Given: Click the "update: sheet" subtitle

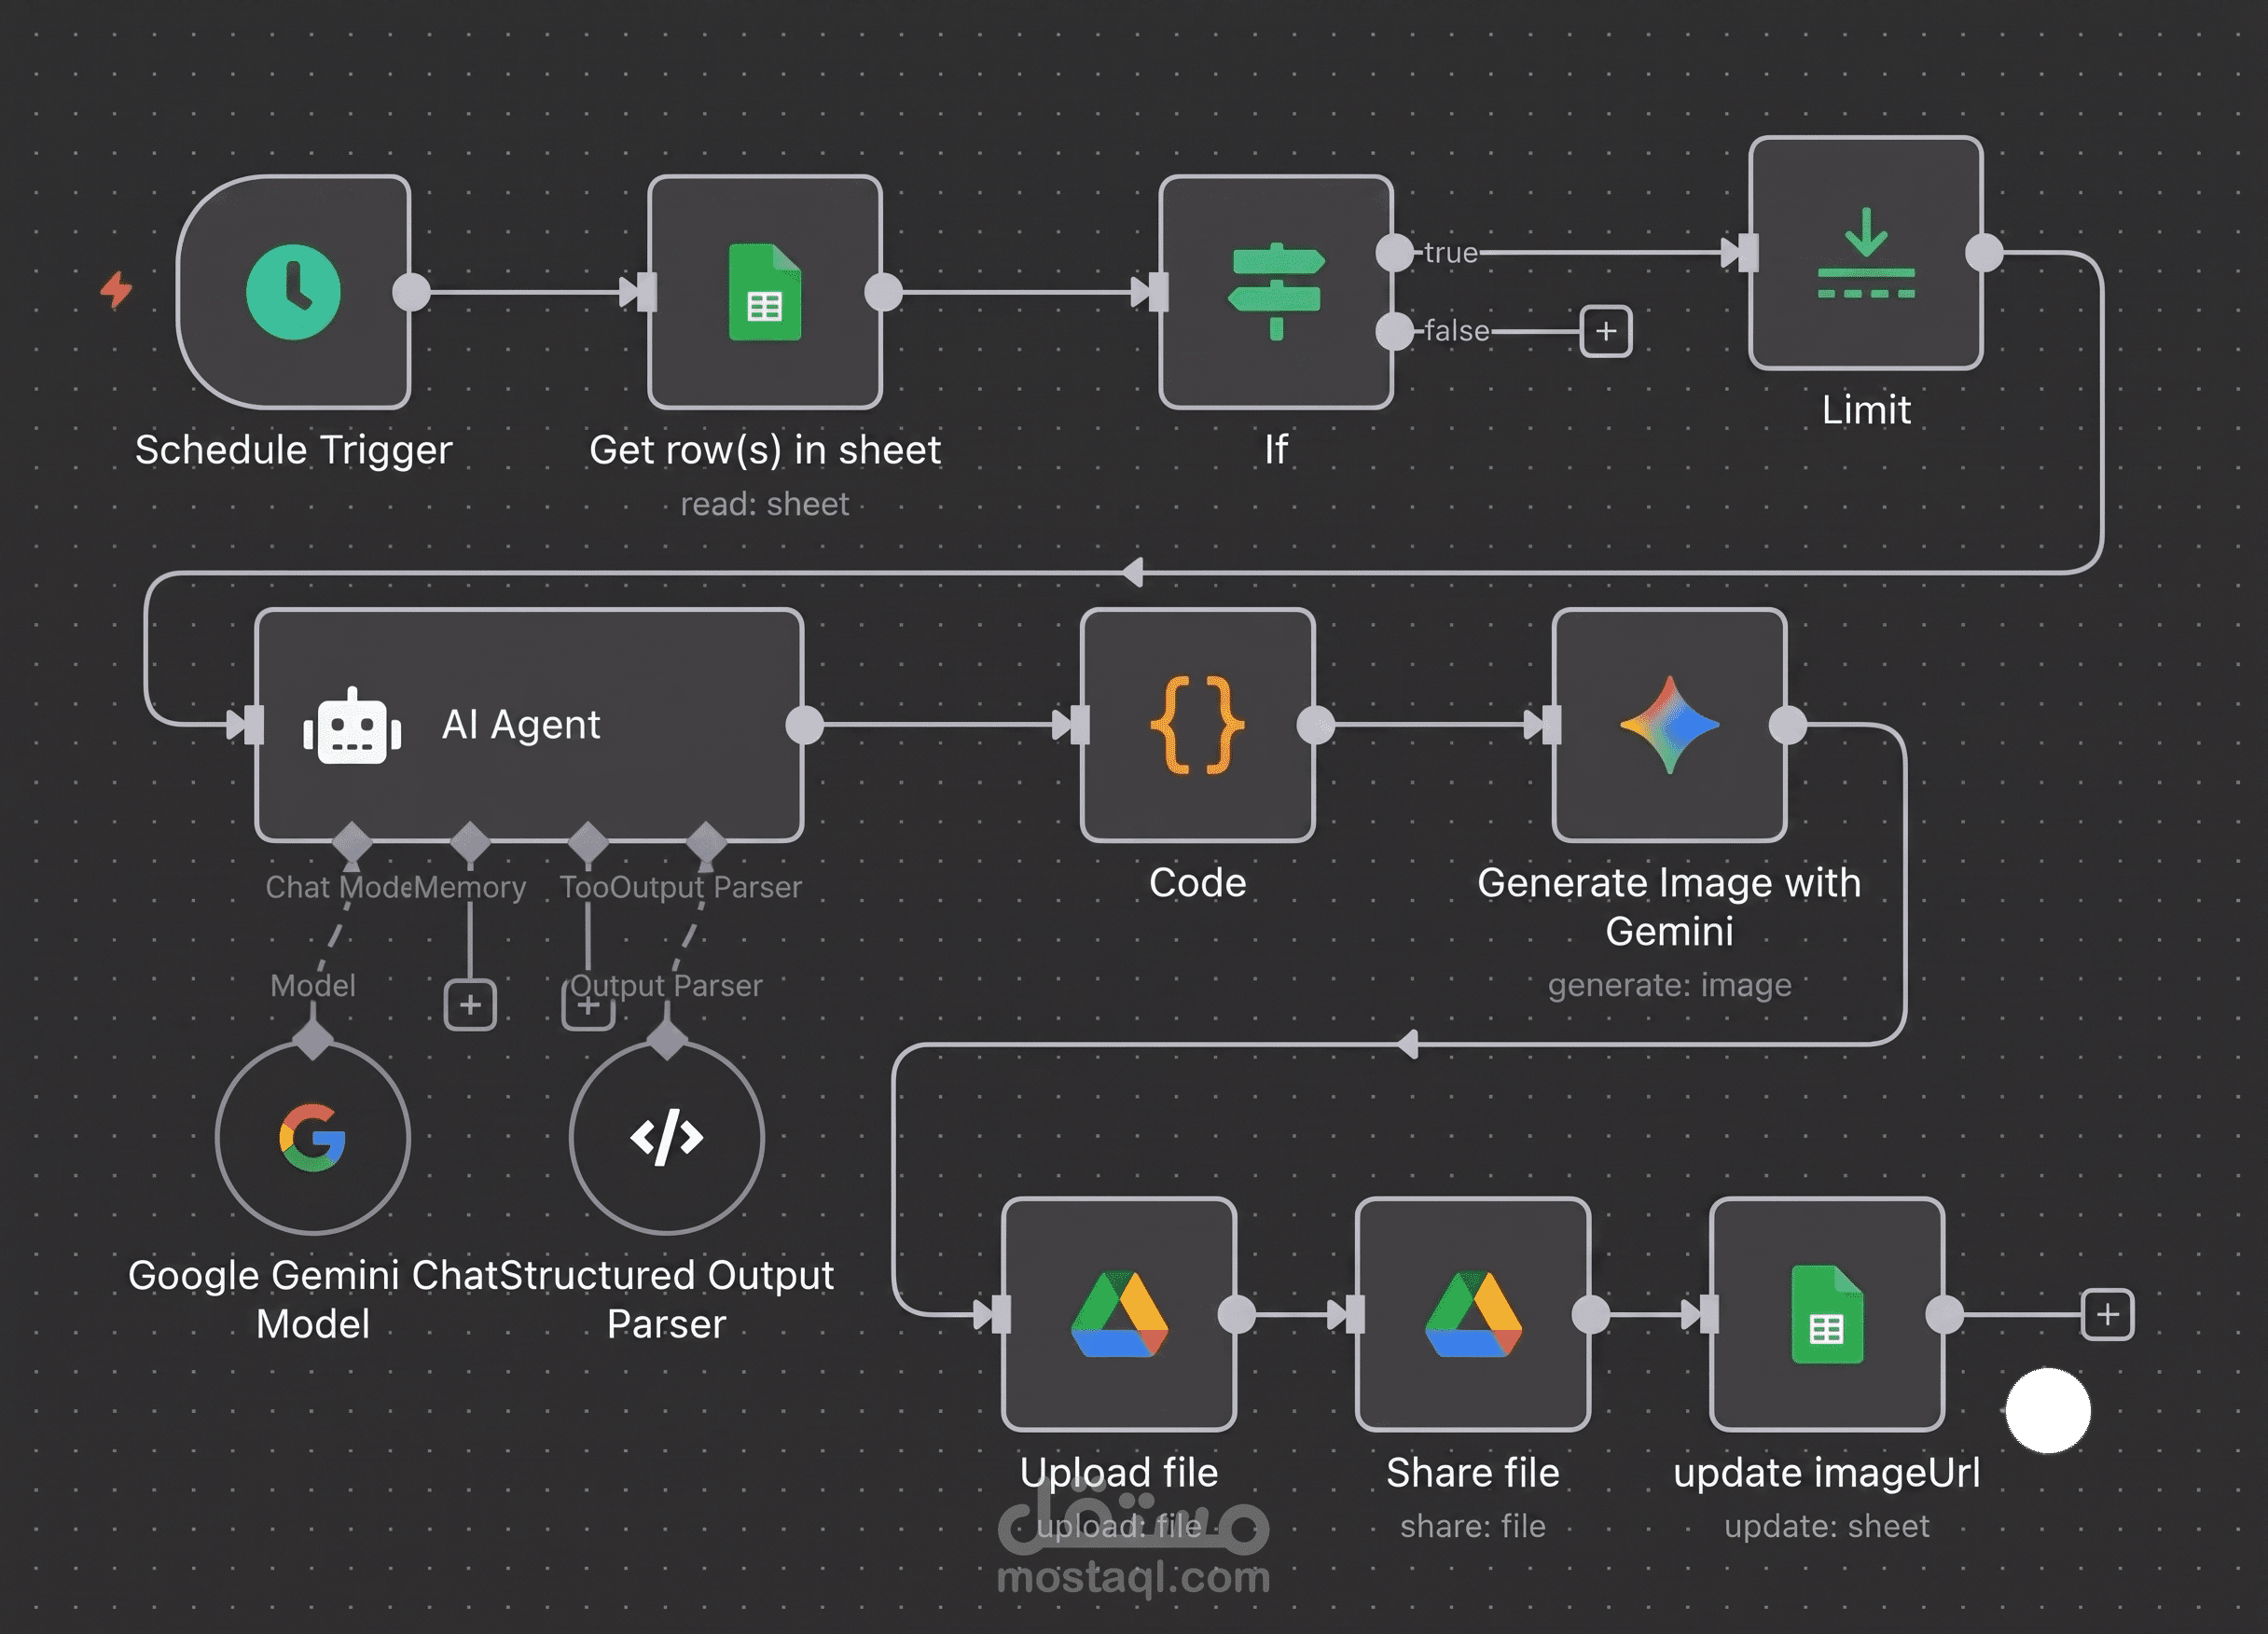Looking at the screenshot, I should (x=1827, y=1526).
